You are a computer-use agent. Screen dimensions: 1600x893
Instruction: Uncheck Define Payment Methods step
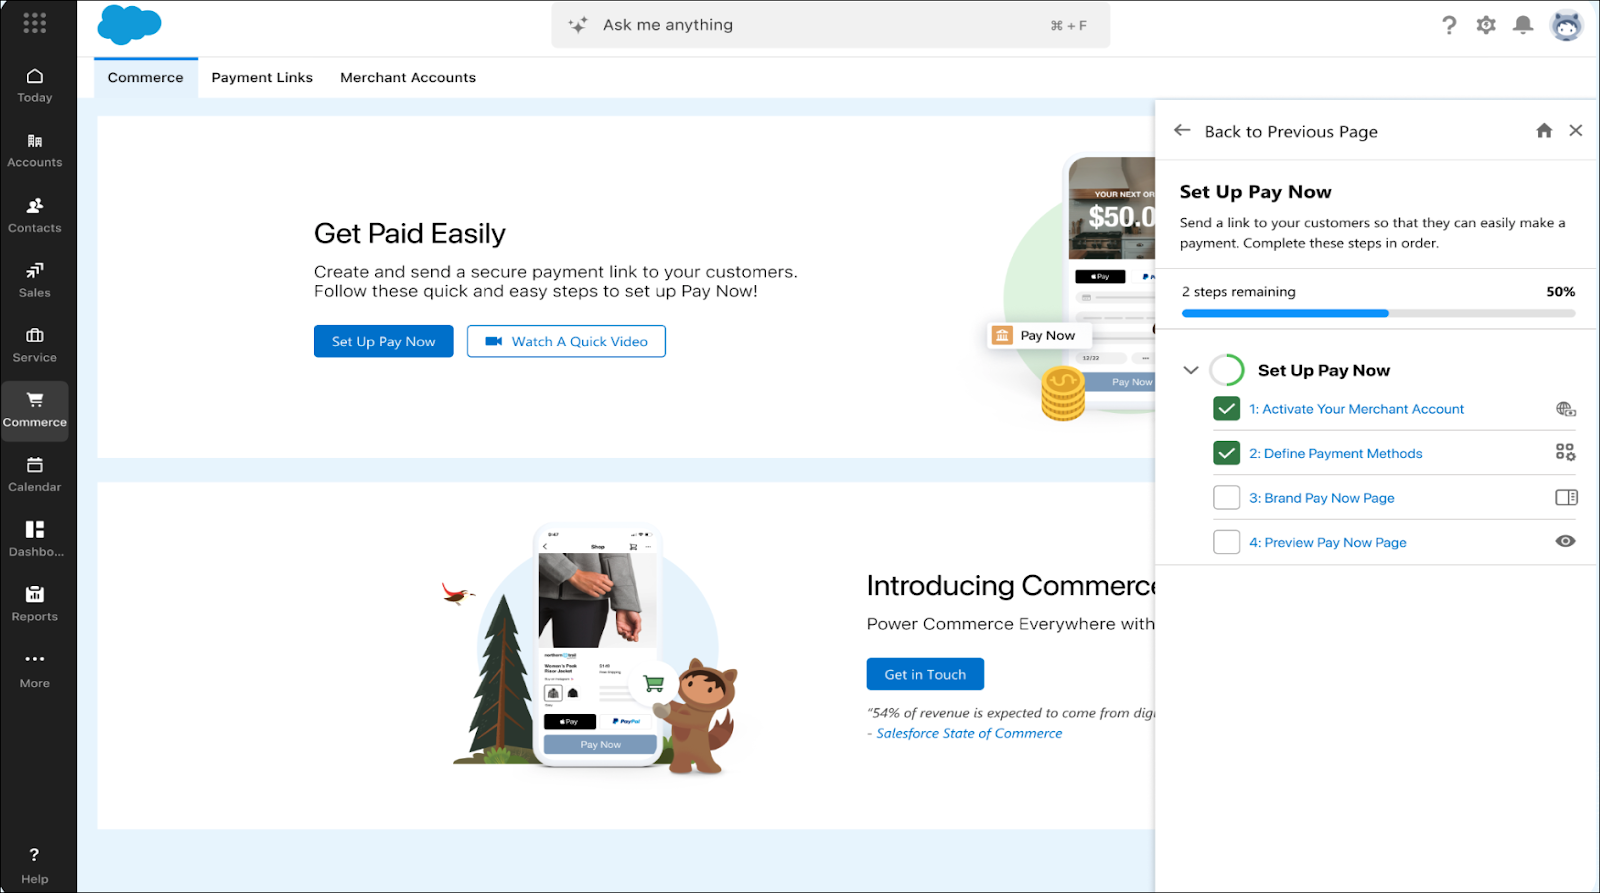pos(1226,453)
